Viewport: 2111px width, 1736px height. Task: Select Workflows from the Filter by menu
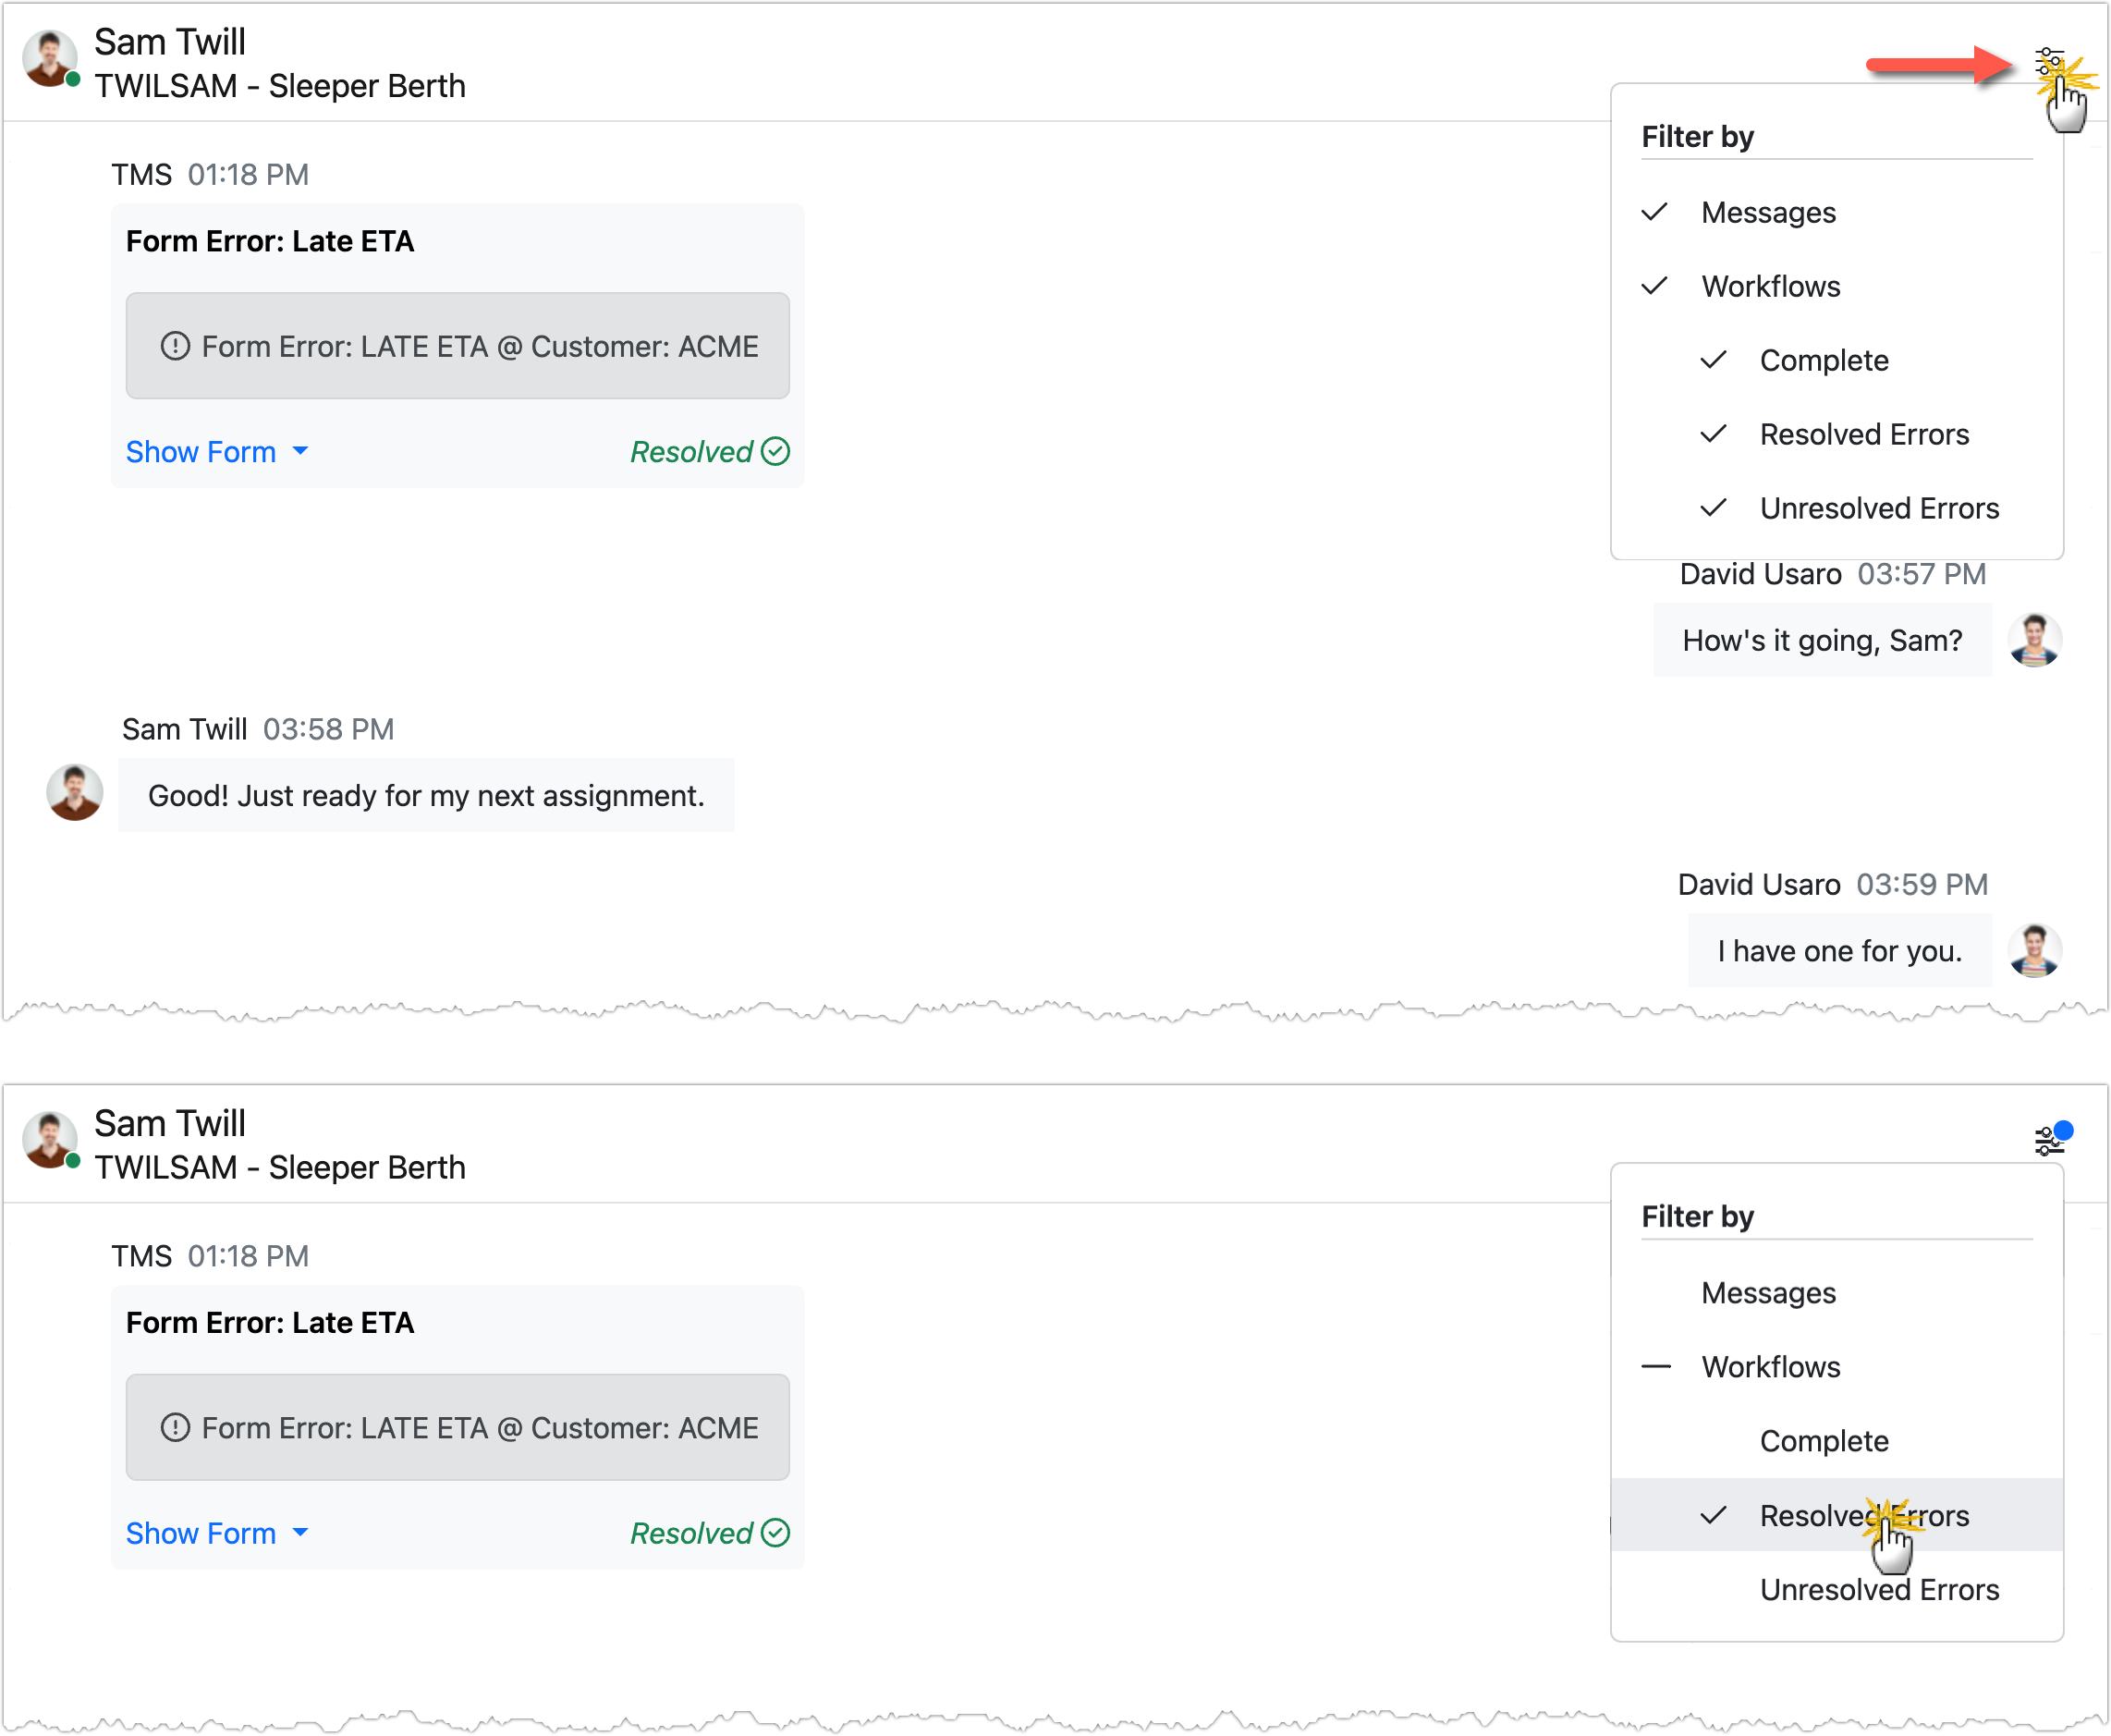(x=1770, y=286)
